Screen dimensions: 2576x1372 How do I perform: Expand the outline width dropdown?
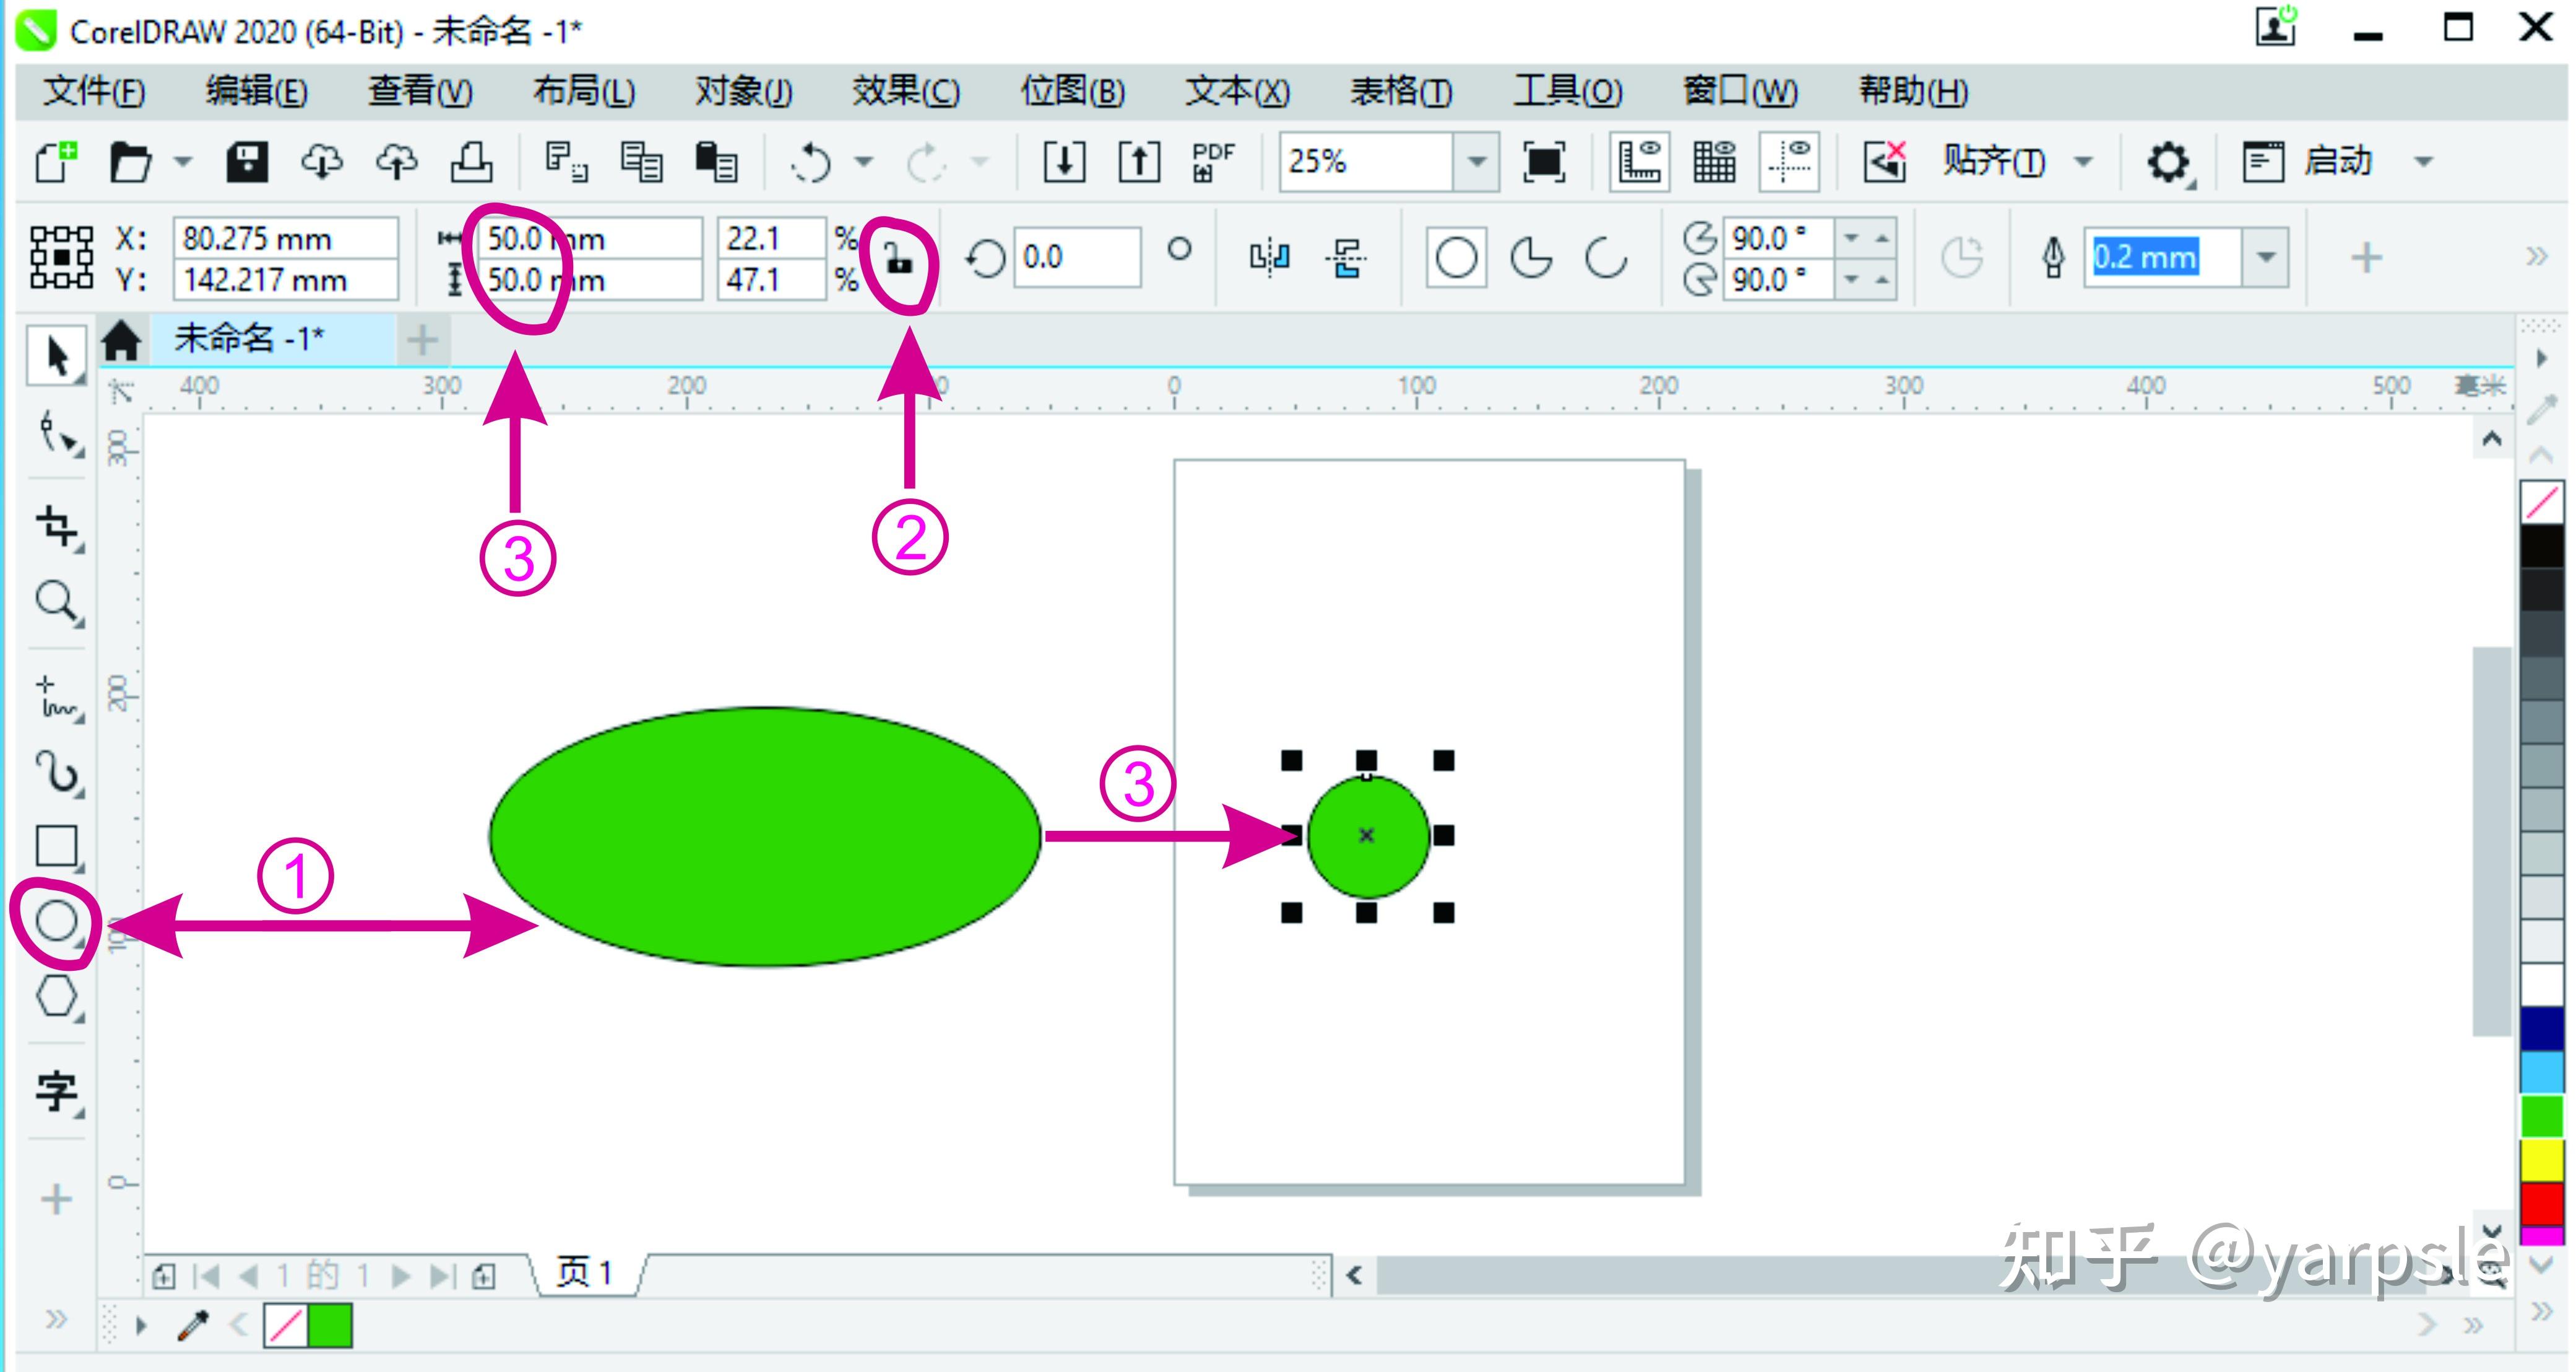2266,258
